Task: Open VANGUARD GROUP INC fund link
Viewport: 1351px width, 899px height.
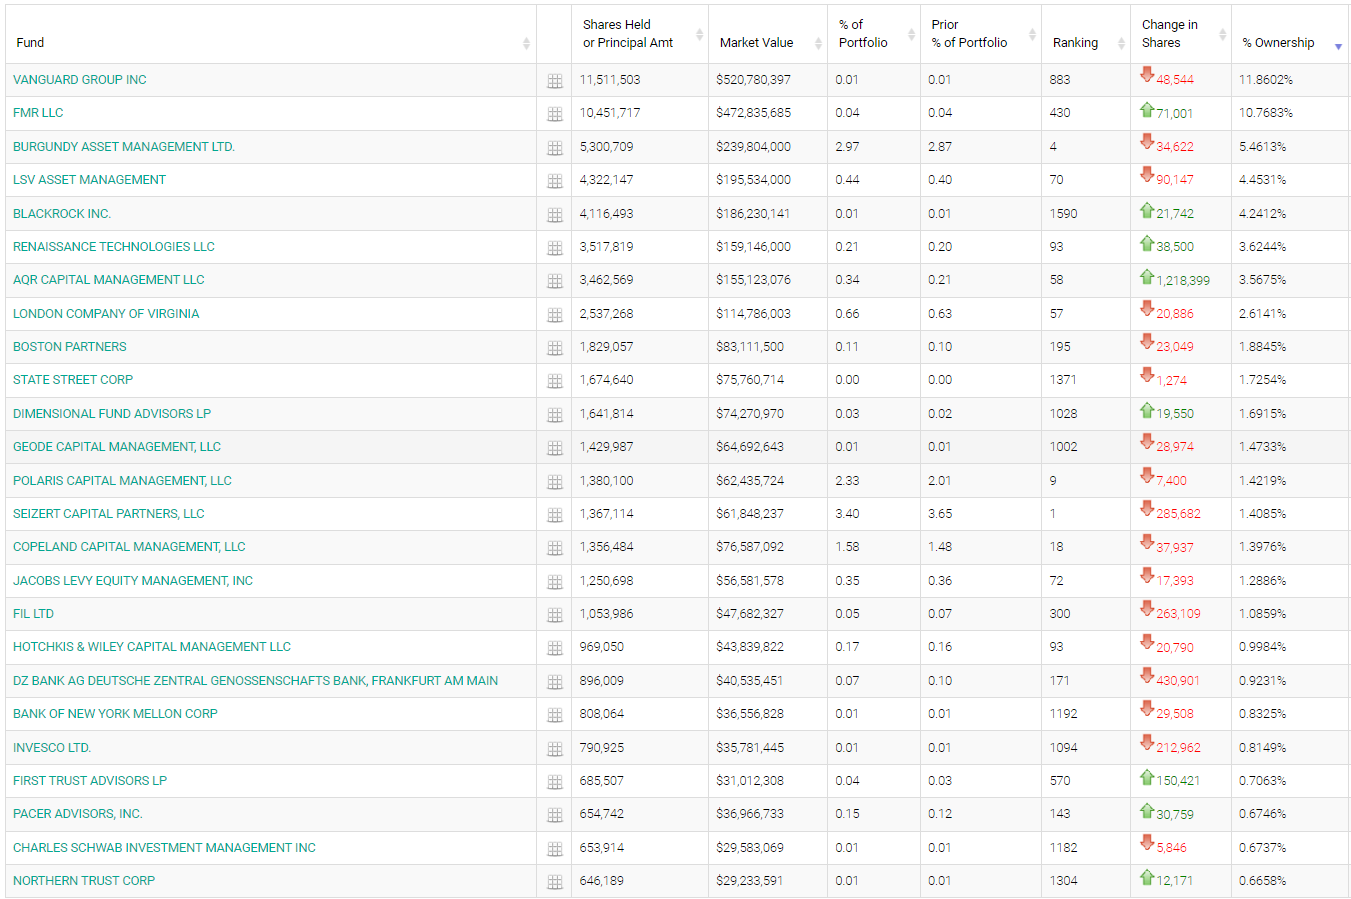Action: [x=80, y=80]
